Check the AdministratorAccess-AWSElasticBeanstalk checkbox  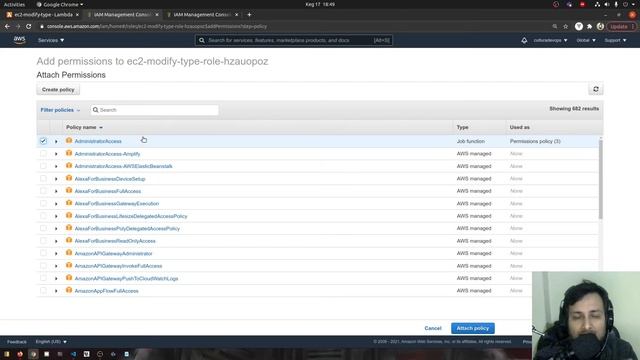43,166
